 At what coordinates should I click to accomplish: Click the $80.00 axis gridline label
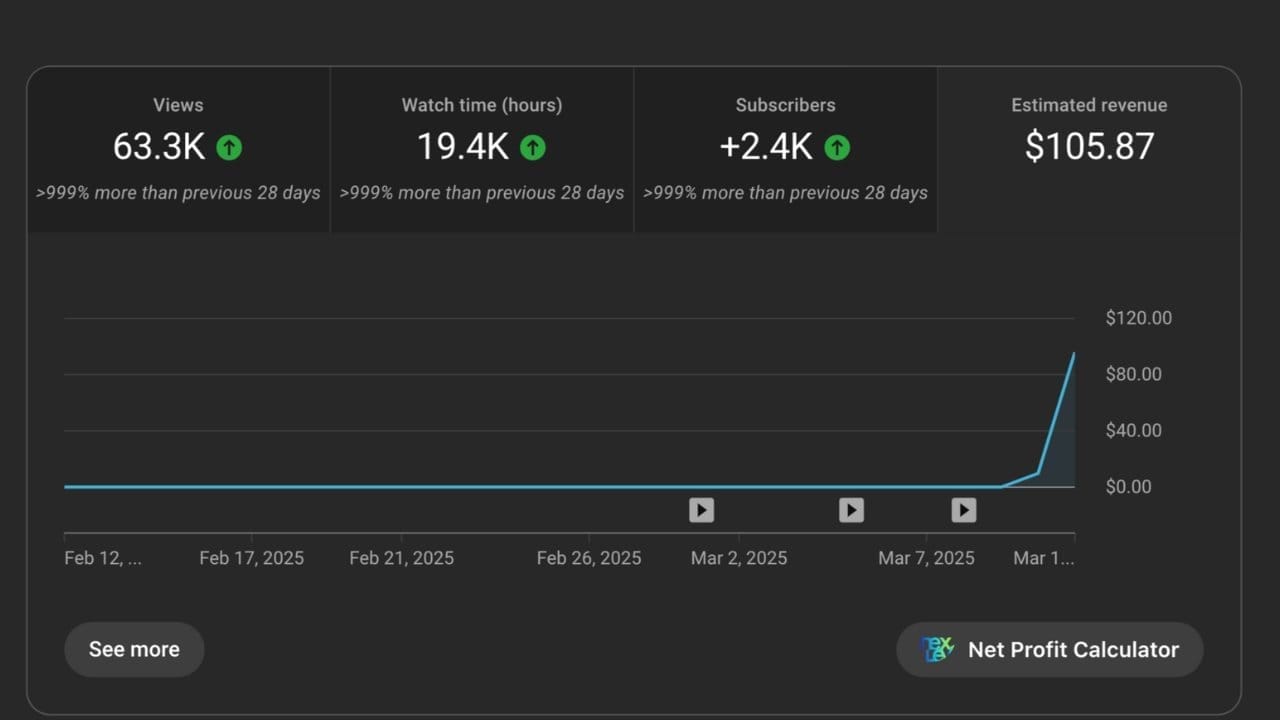(1134, 374)
